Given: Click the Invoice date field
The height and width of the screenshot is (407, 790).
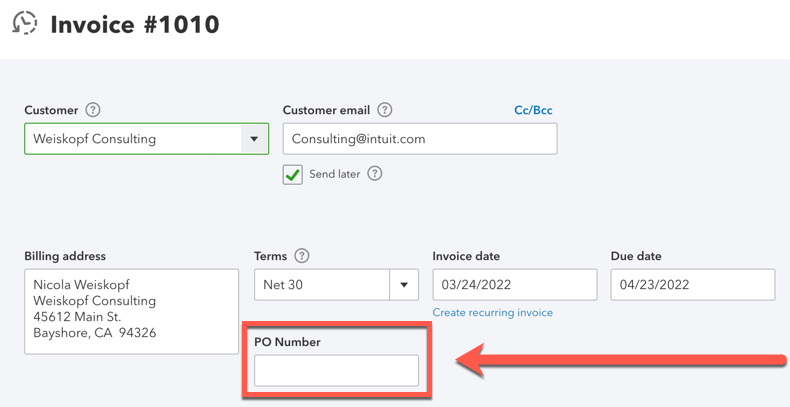Looking at the screenshot, I should 514,285.
